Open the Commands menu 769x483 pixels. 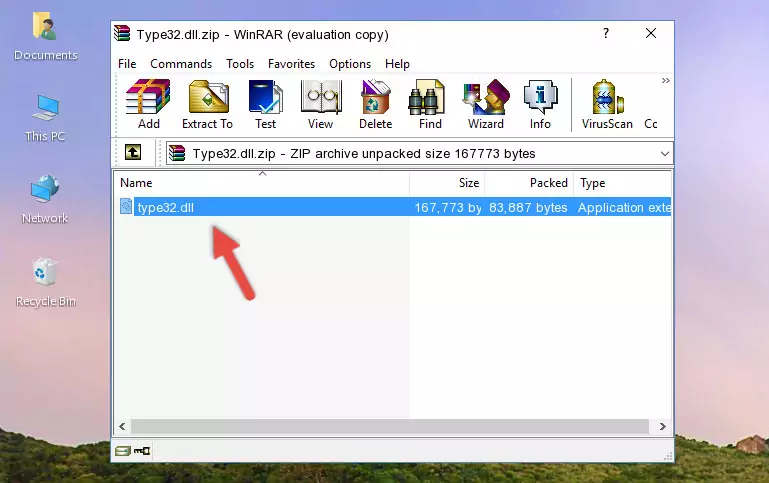click(181, 64)
